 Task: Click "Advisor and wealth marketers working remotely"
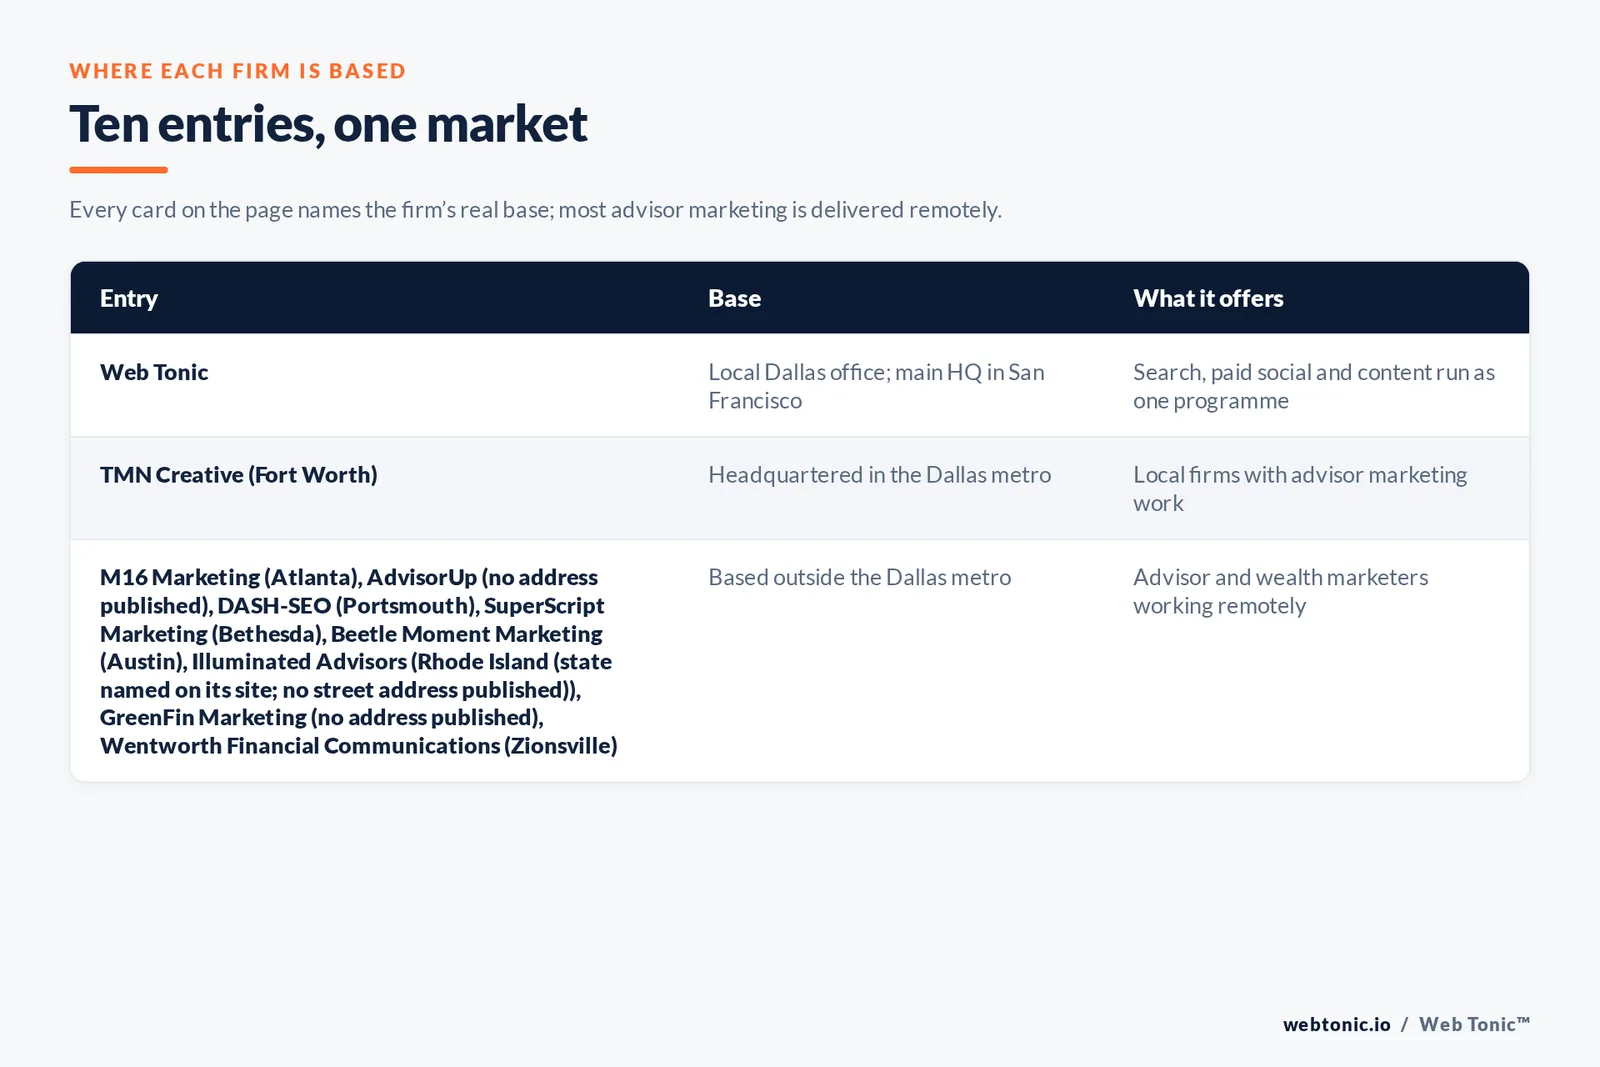1281,591
